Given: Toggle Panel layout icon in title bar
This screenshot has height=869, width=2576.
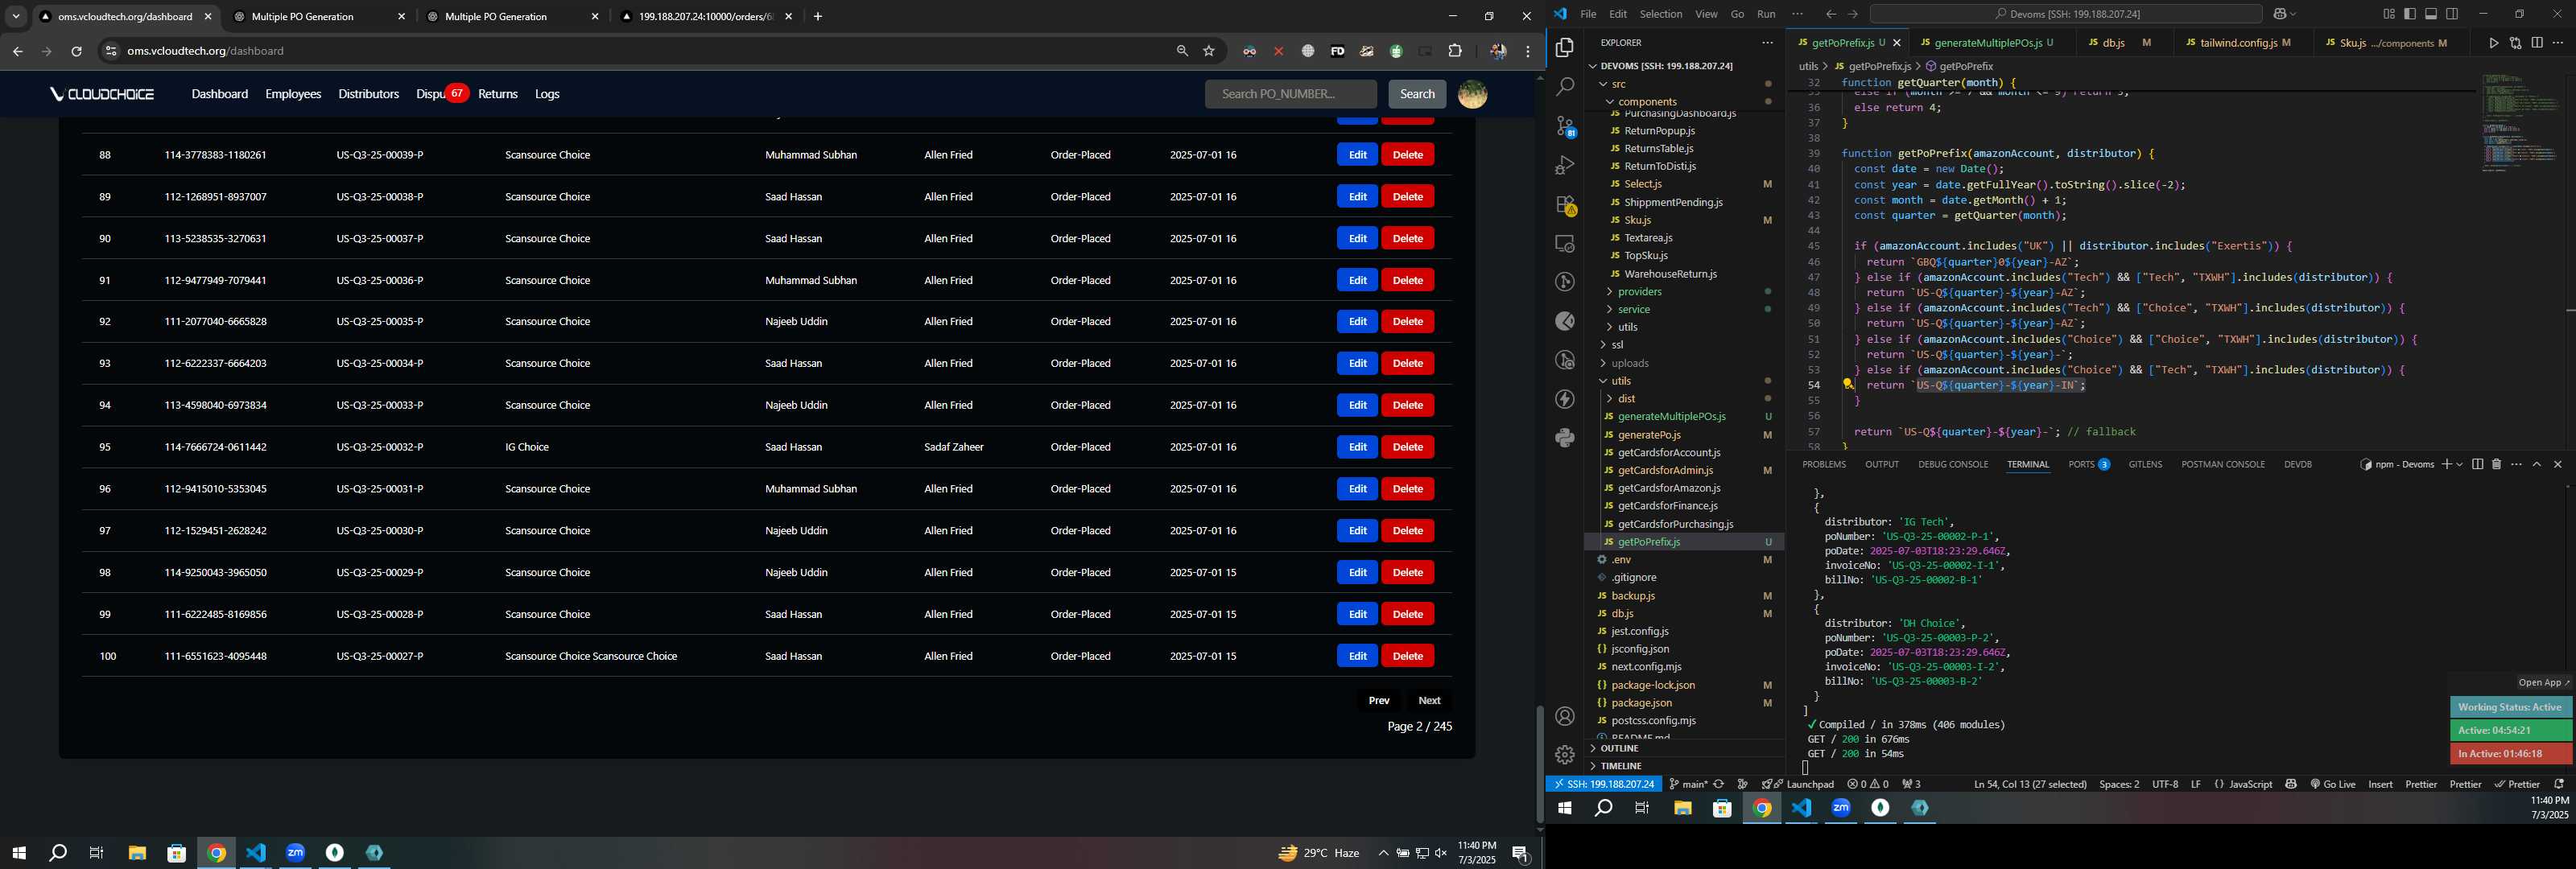Looking at the screenshot, I should 2431,14.
